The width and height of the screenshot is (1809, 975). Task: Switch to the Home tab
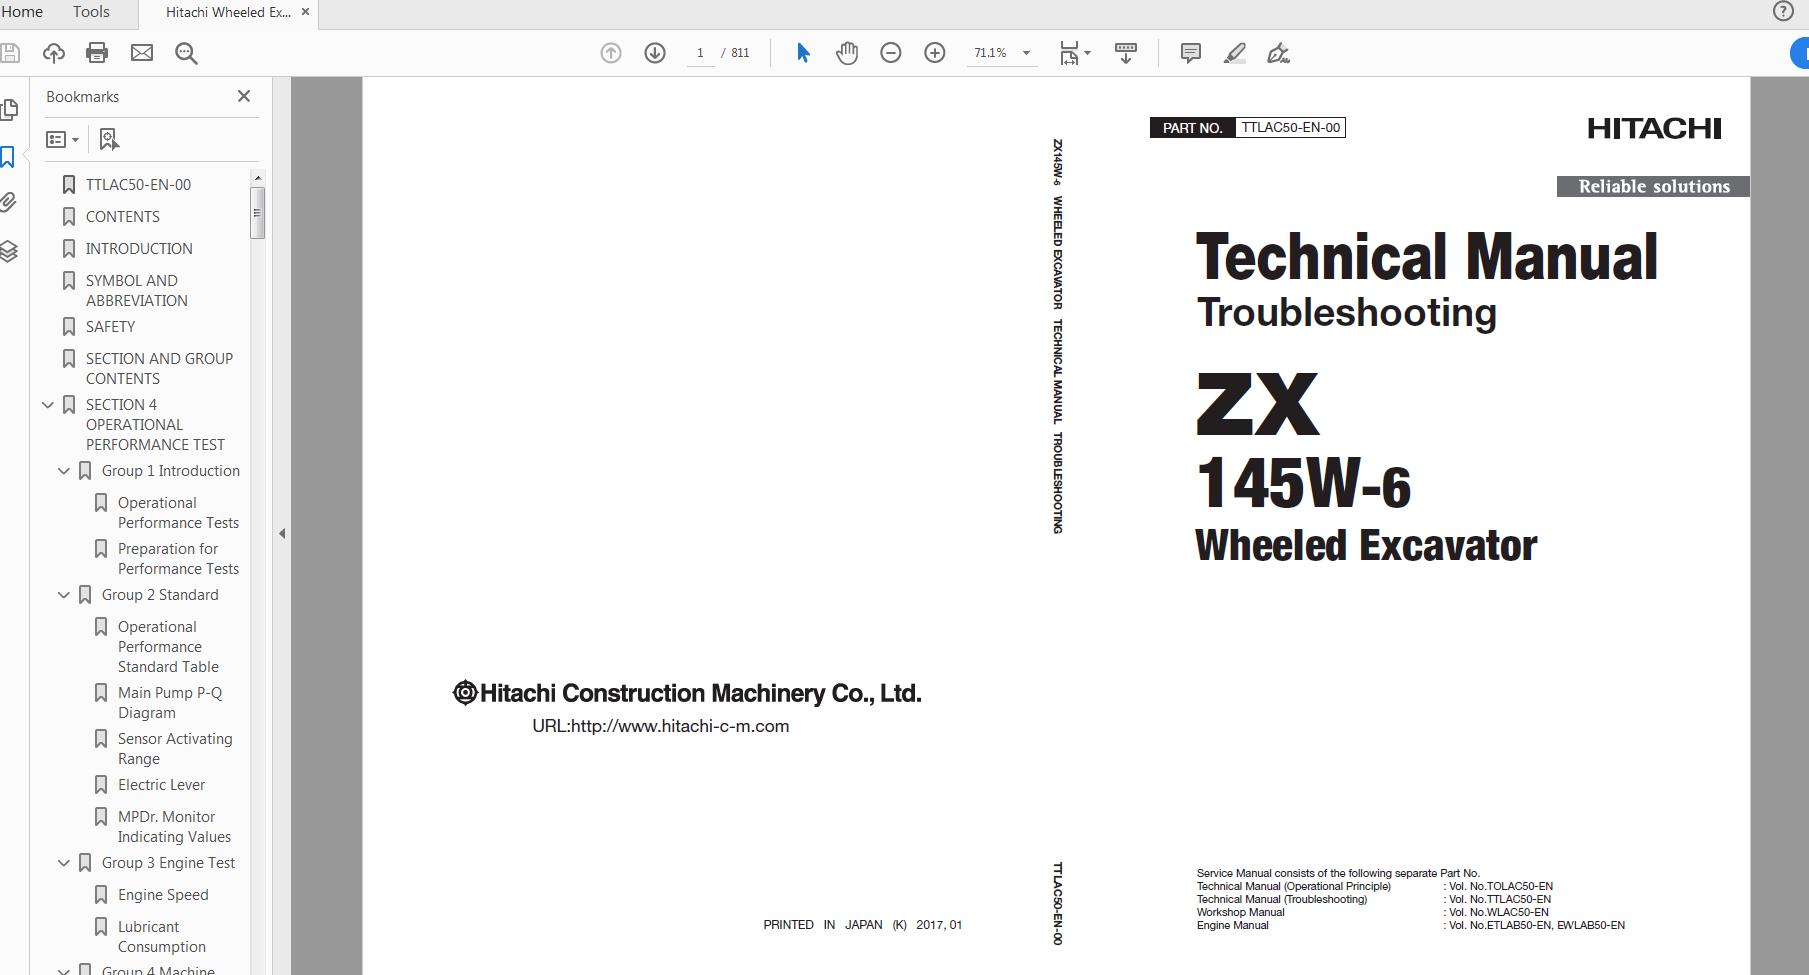point(21,12)
